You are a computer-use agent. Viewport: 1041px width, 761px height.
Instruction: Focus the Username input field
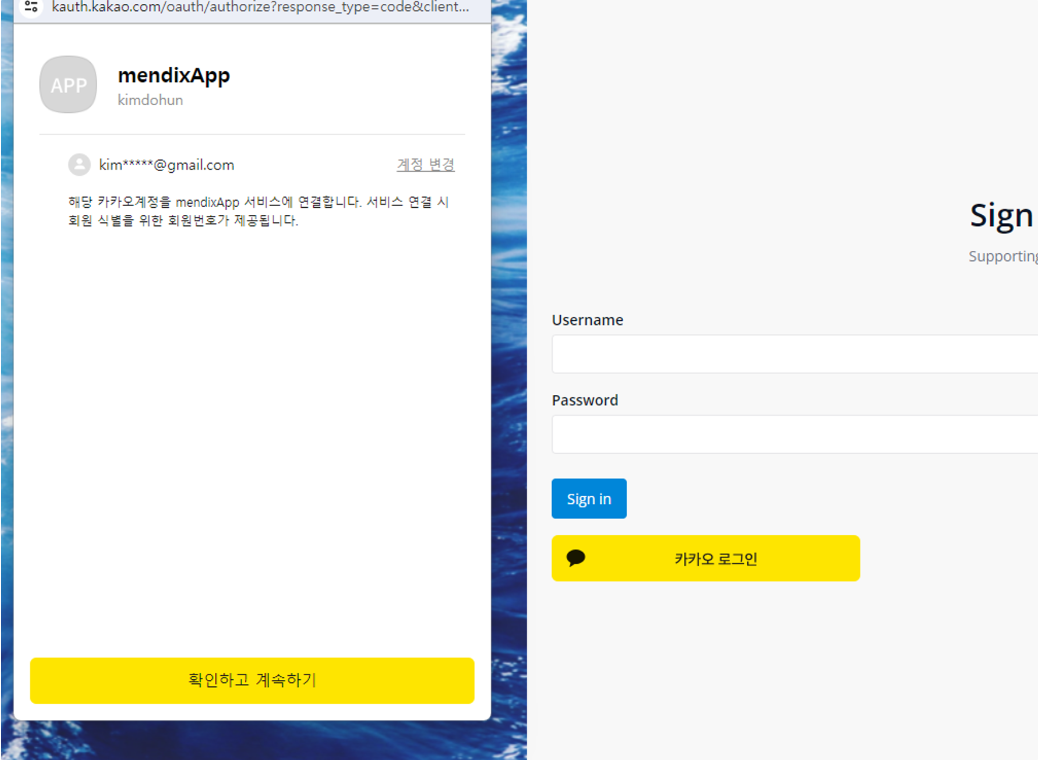coord(795,354)
